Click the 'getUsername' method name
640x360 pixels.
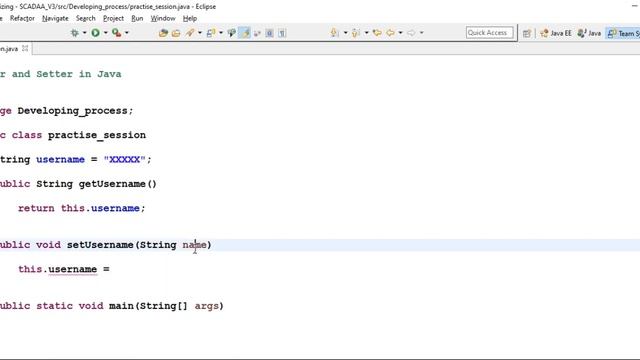112,184
